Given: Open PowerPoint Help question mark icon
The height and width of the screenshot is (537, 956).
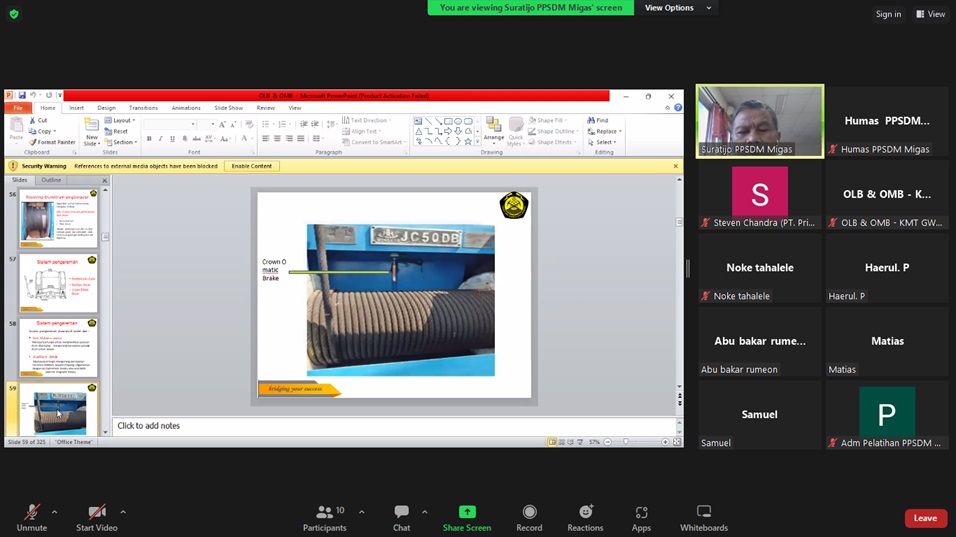Looking at the screenshot, I should point(678,107).
